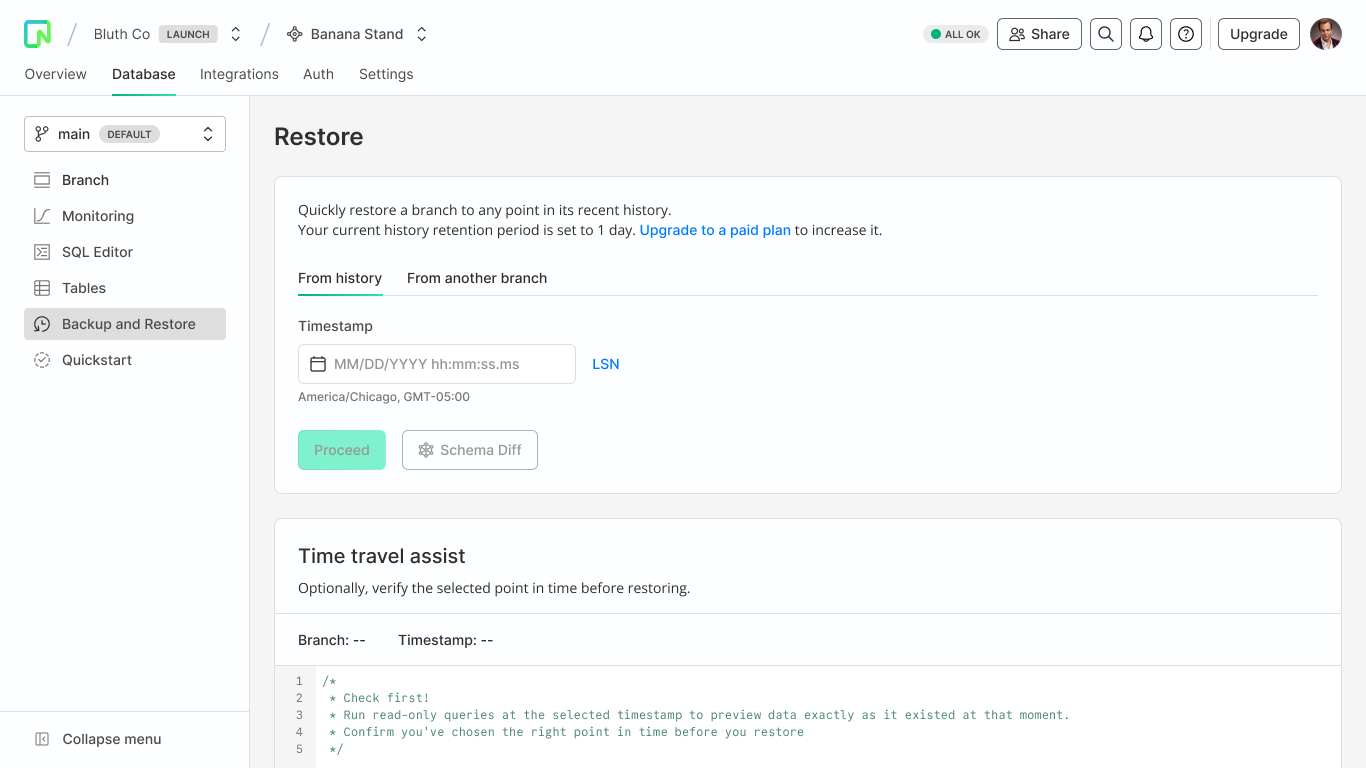Open notifications bell icon
The image size is (1366, 768).
[1145, 34]
